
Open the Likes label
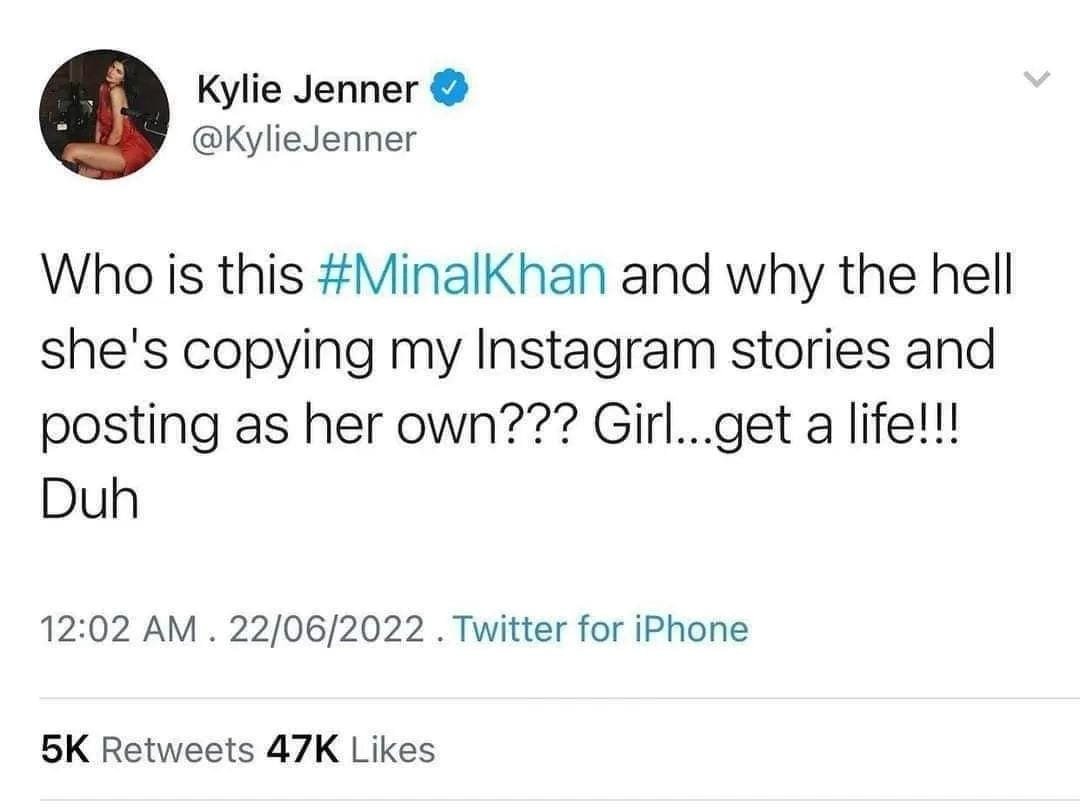(x=395, y=749)
